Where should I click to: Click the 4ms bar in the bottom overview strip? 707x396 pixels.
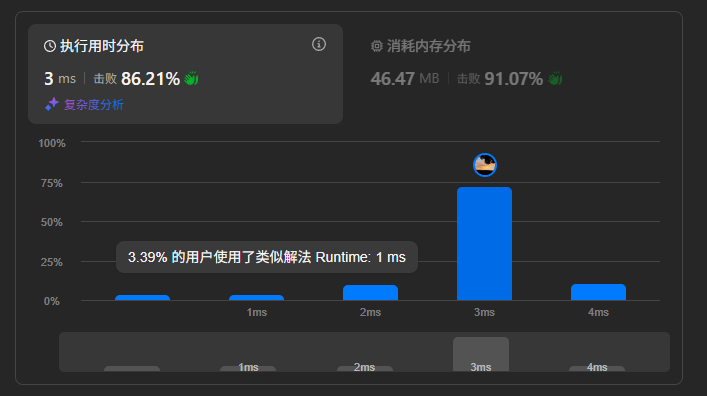[x=597, y=369]
